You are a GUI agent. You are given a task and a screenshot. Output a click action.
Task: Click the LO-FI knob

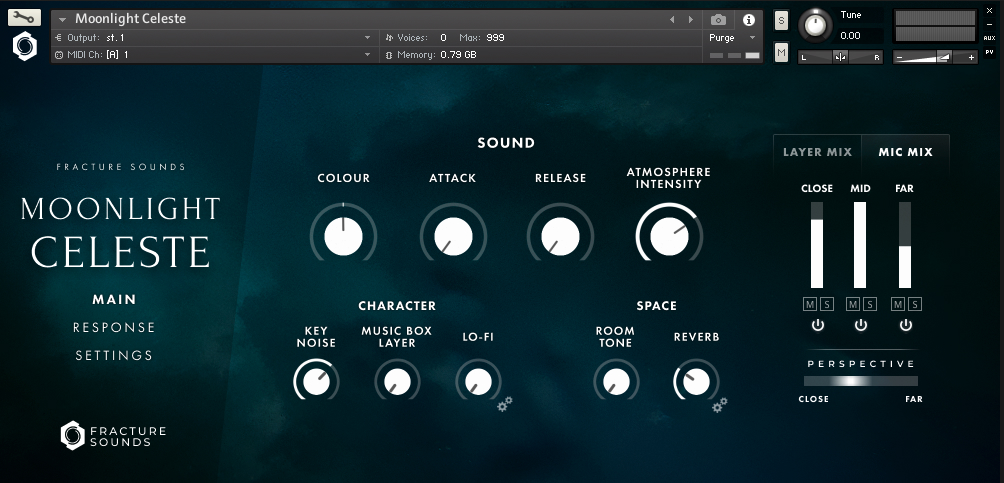(478, 382)
